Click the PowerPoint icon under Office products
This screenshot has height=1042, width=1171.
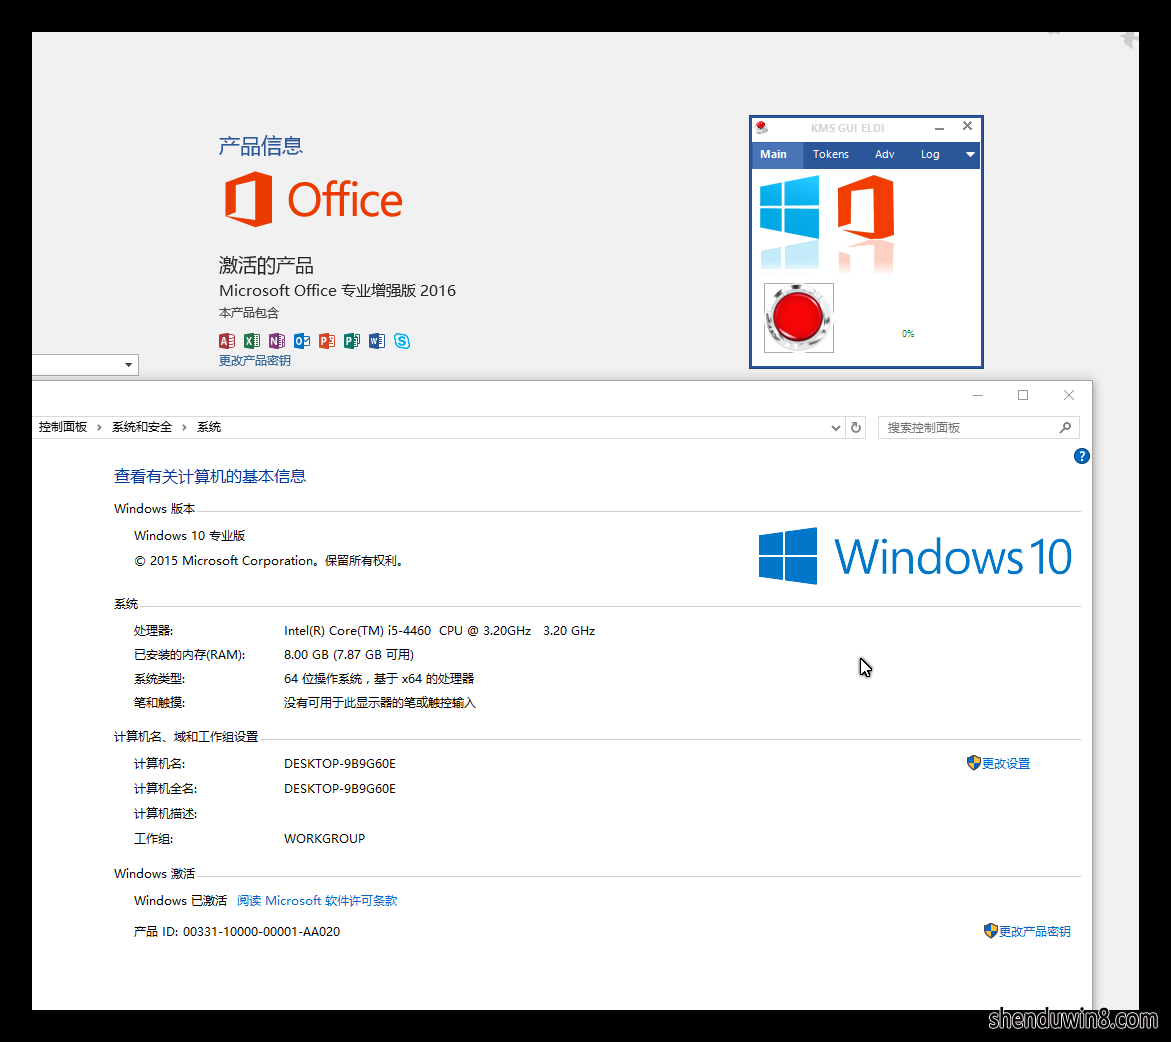point(327,341)
